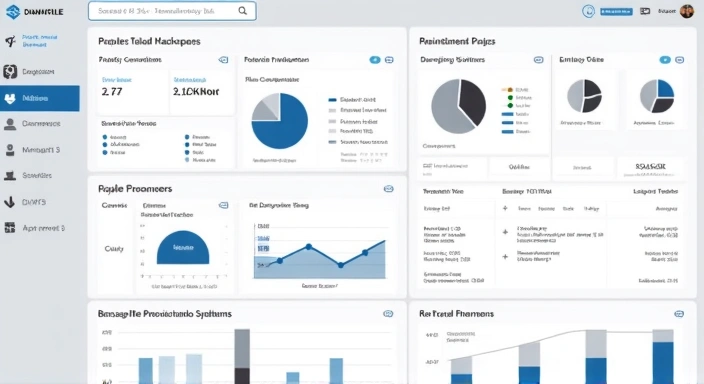Click the laptop-shaped sidebar icon
This screenshot has width=704, height=384.
(10, 176)
